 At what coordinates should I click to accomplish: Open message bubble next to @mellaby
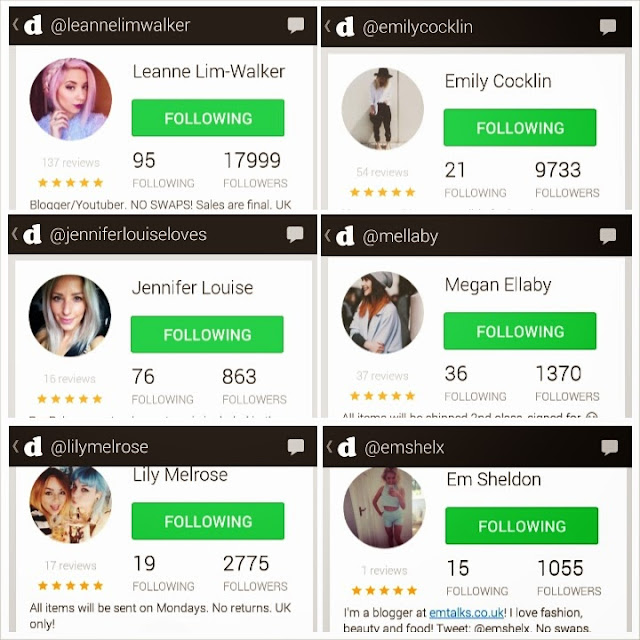click(x=608, y=236)
